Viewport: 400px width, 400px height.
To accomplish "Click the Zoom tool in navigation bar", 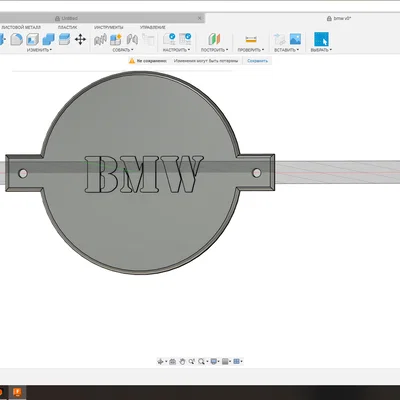I will point(192,361).
